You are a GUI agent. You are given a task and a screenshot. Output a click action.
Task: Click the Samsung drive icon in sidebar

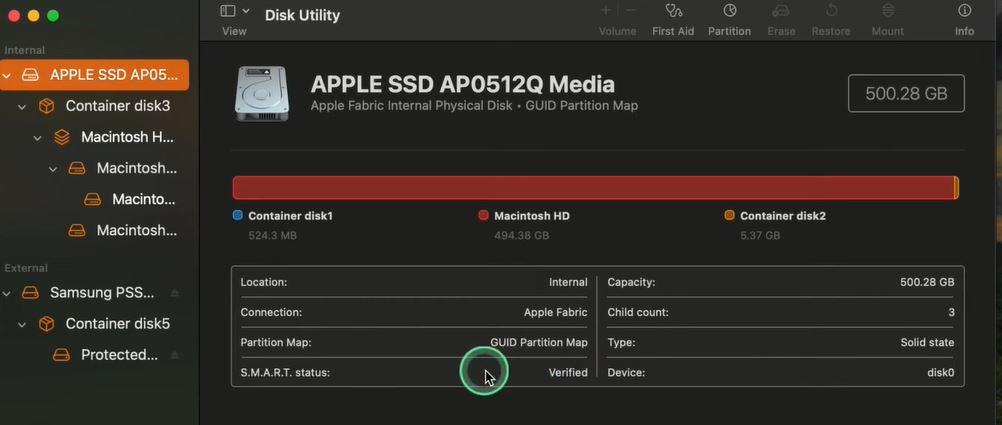click(x=30, y=293)
